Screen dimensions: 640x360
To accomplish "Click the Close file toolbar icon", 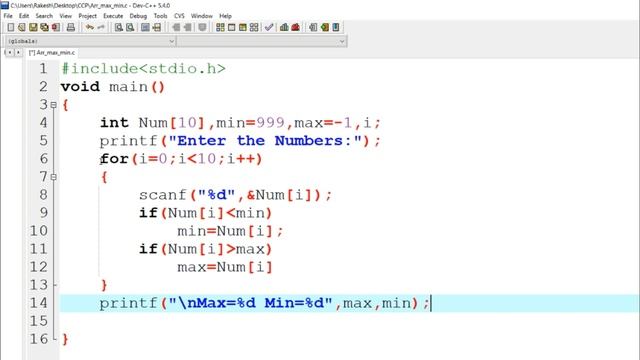I will pyautogui.click(x=56, y=27).
